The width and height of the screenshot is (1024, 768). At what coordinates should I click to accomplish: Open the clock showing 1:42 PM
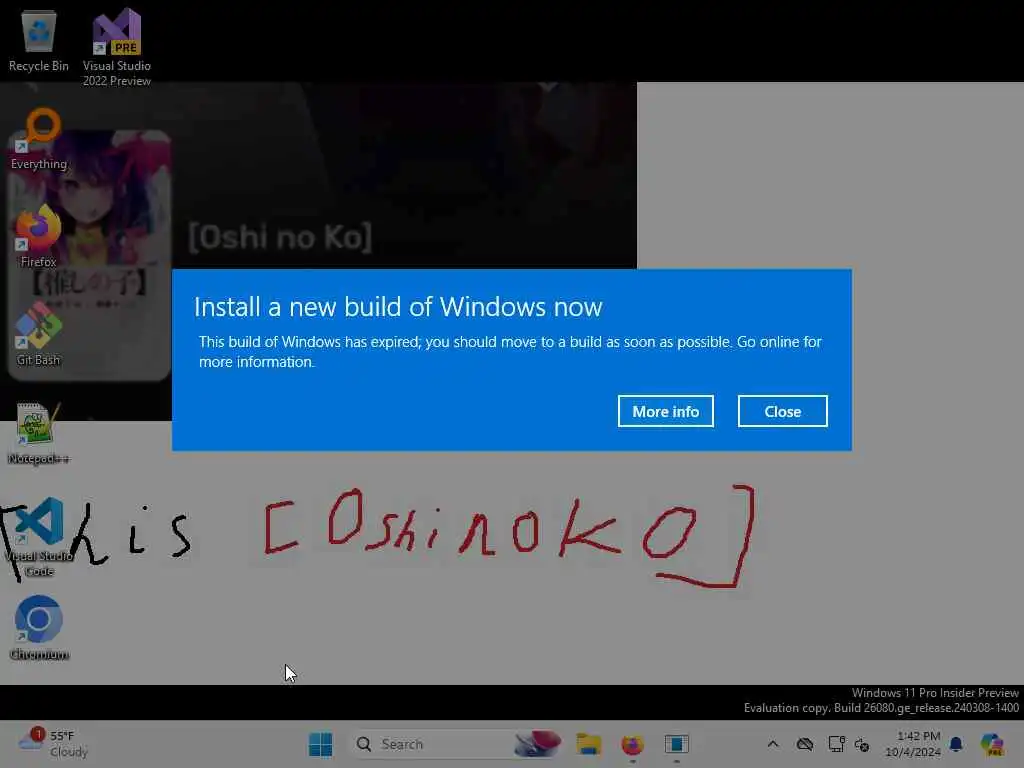point(912,744)
